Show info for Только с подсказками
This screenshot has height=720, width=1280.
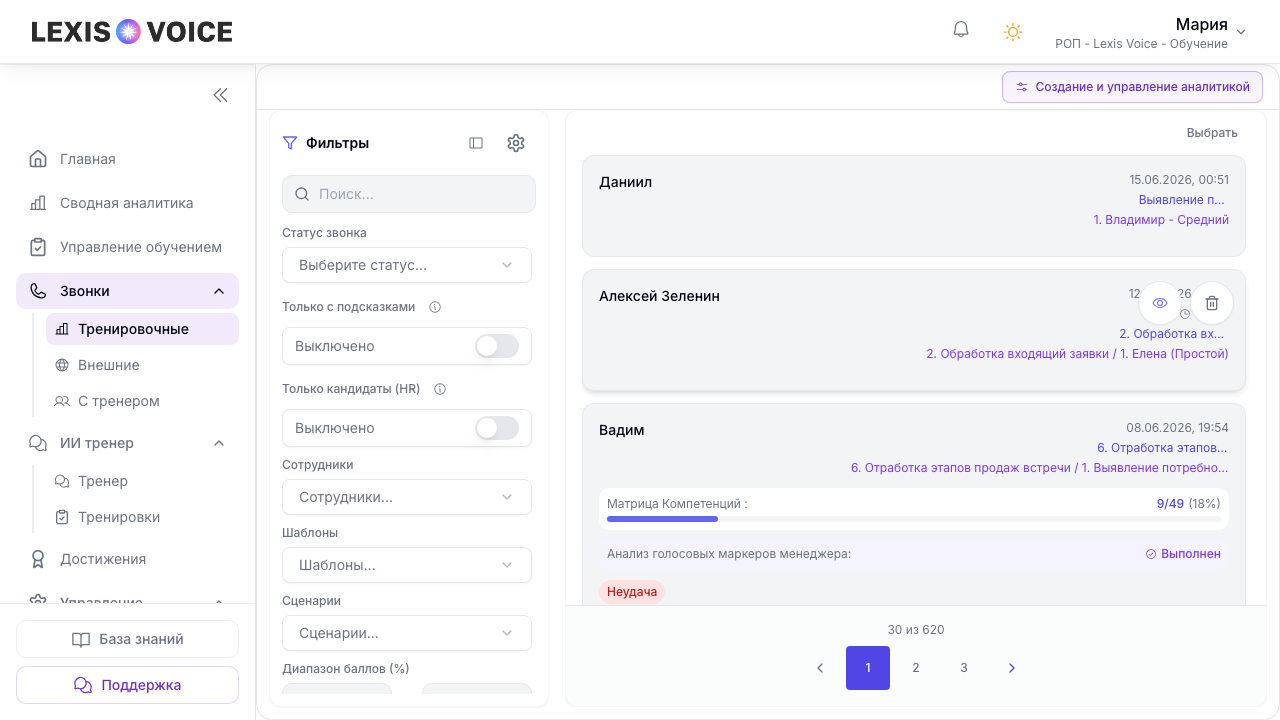435,307
